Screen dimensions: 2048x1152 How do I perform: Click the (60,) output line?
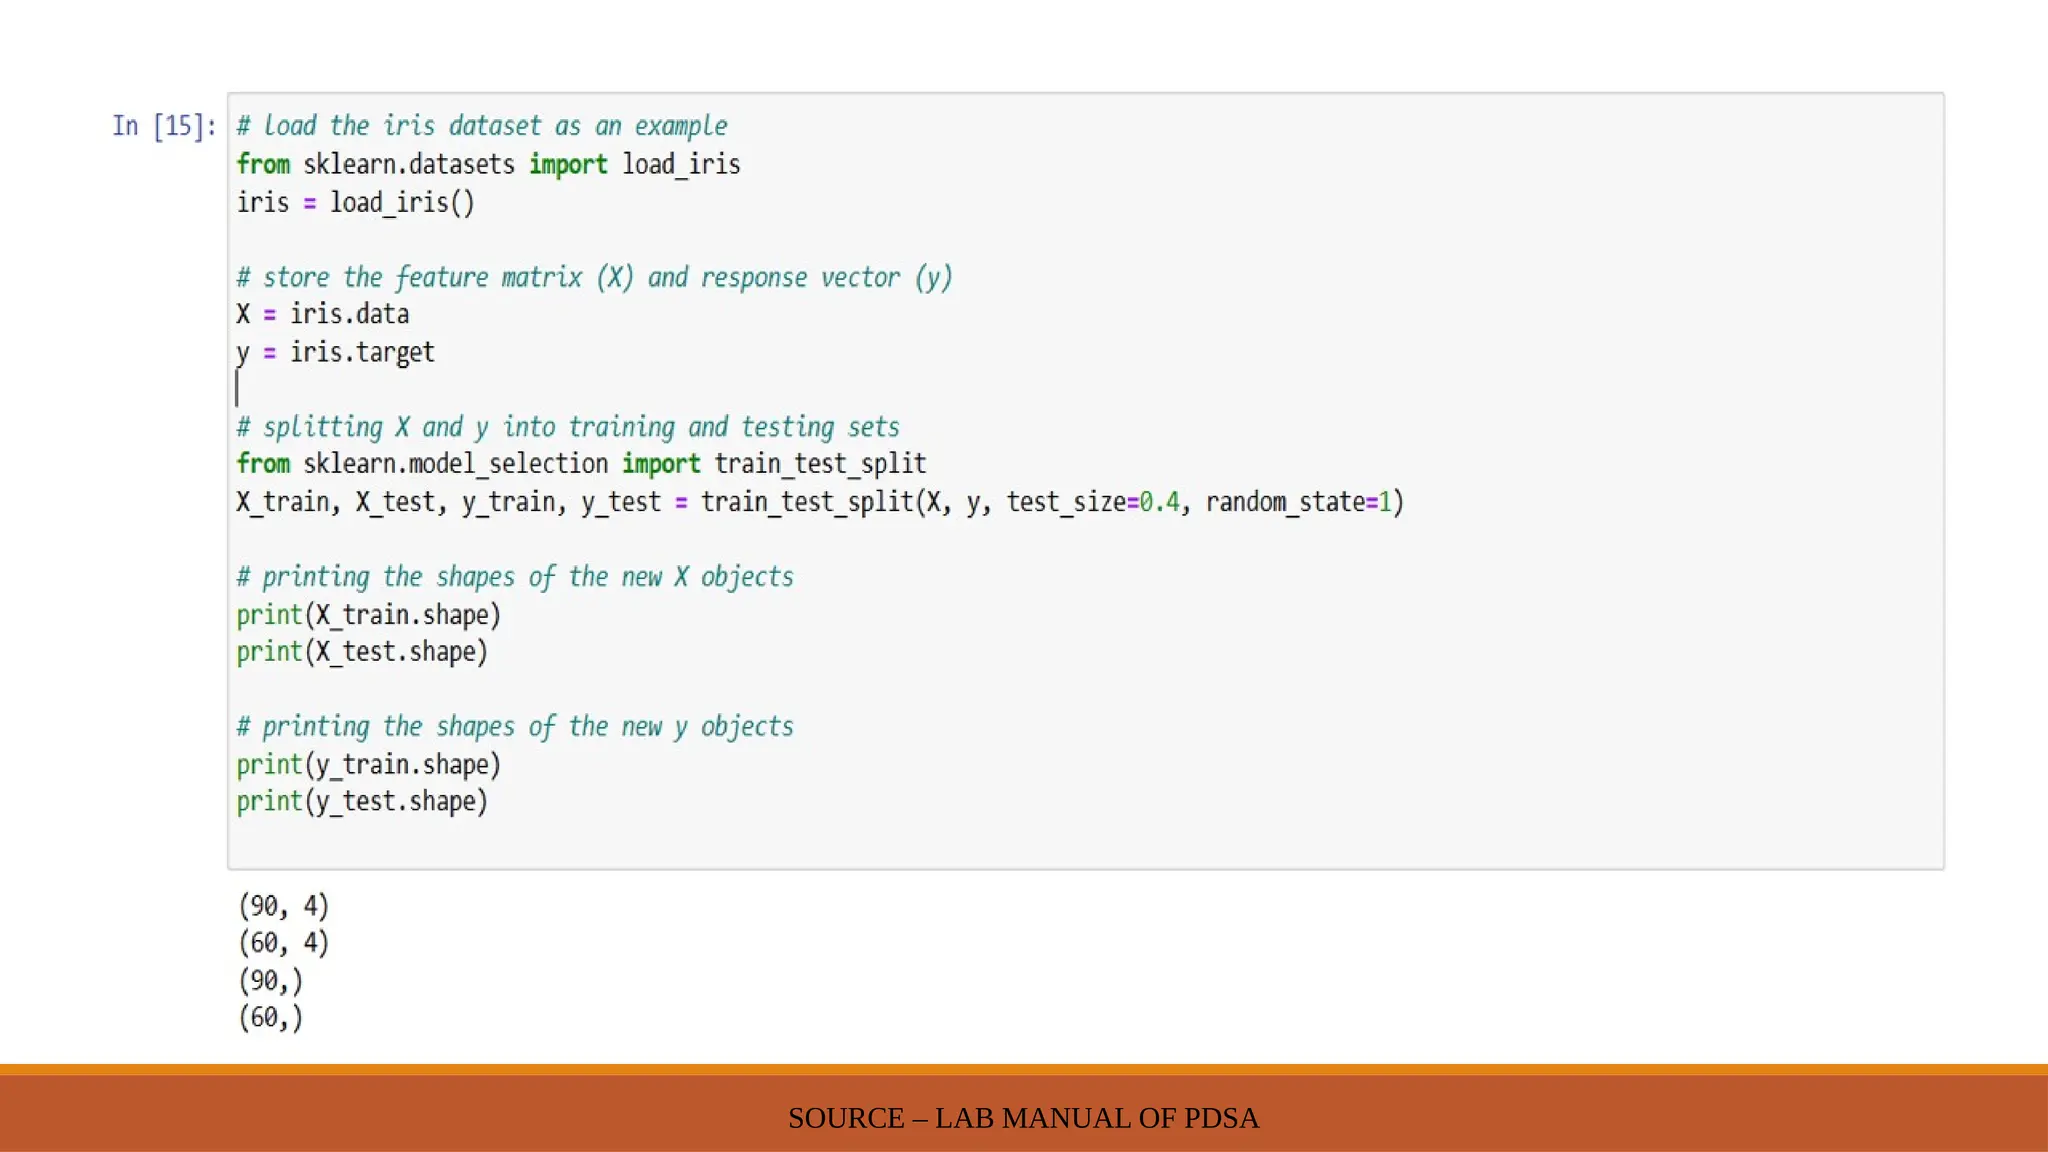(x=270, y=1018)
